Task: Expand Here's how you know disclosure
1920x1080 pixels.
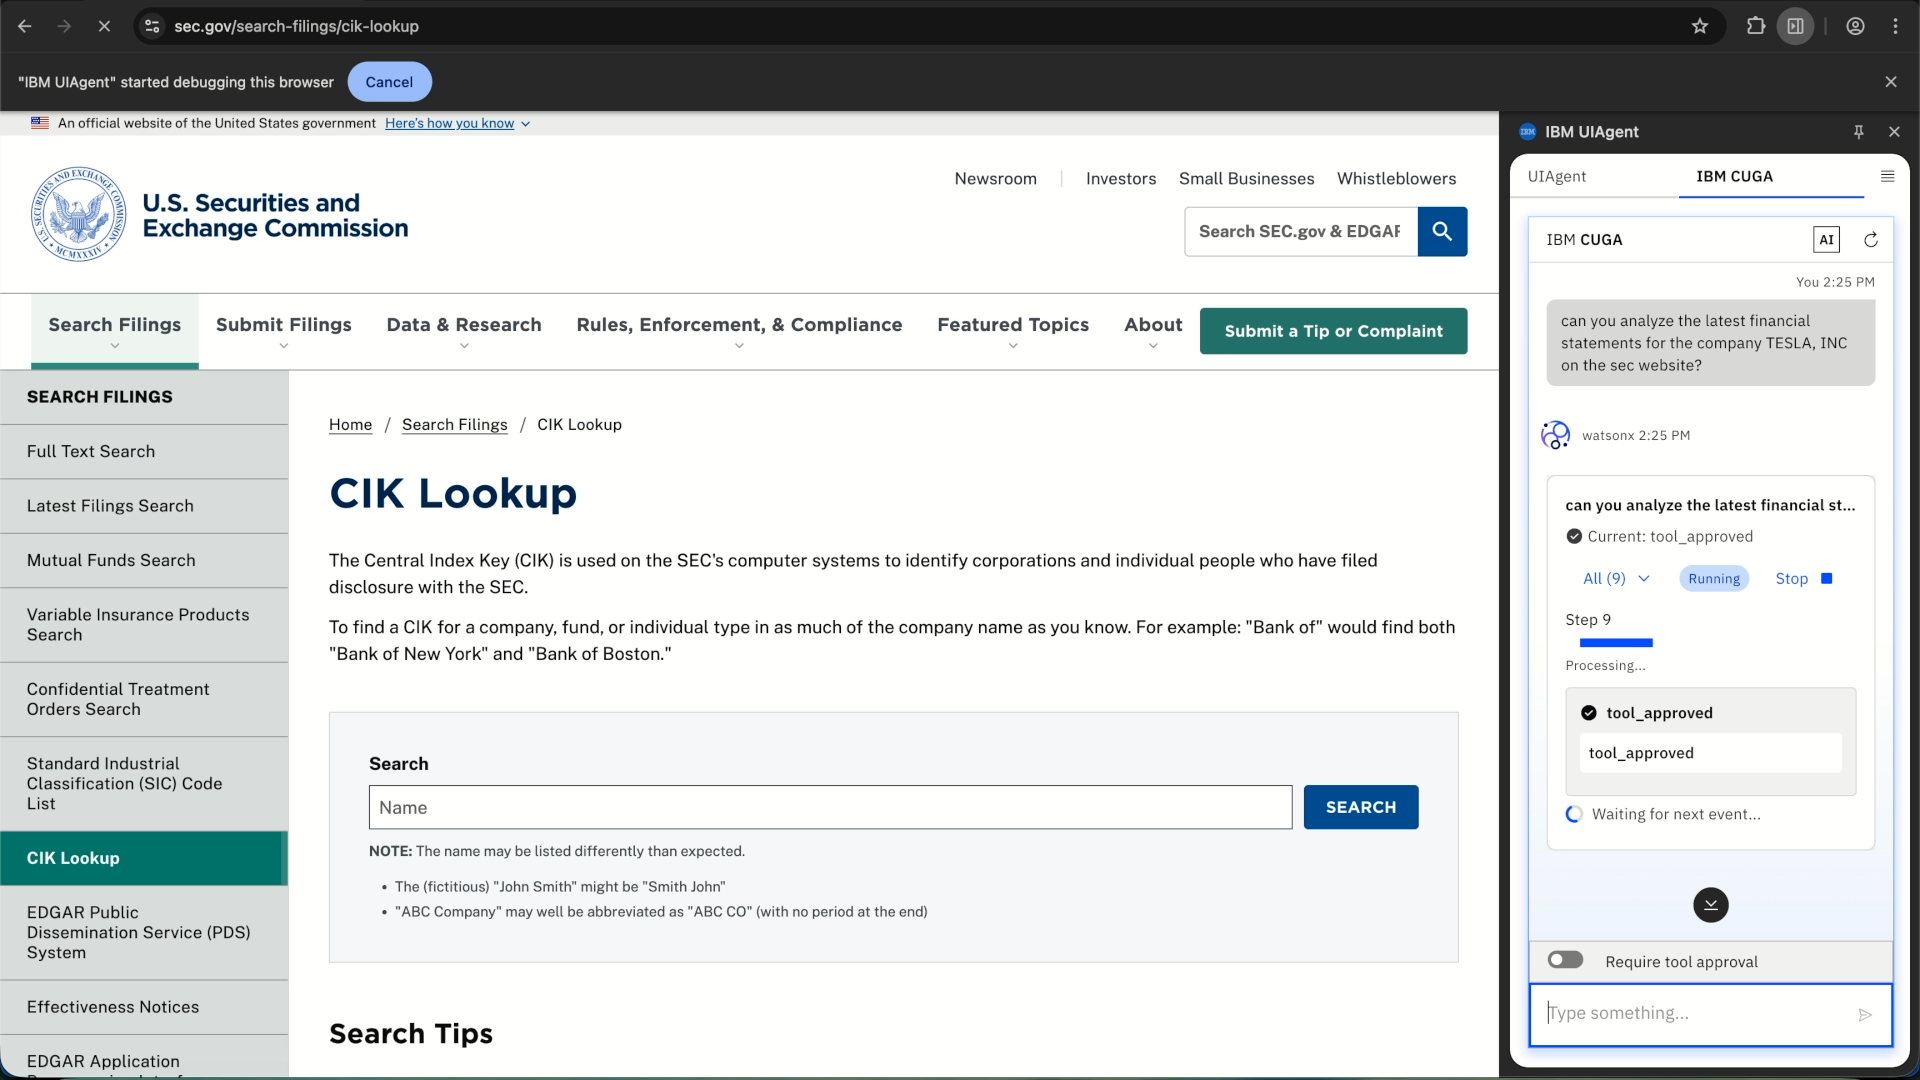Action: 457,123
